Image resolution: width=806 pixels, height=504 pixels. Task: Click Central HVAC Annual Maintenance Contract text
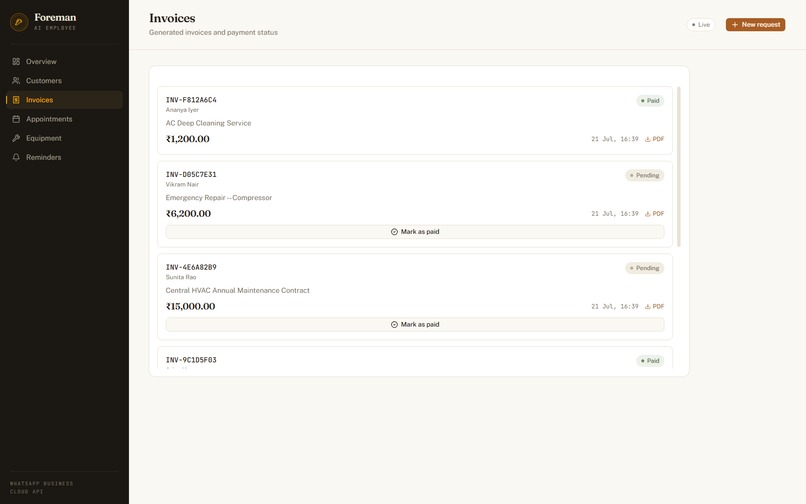click(237, 291)
